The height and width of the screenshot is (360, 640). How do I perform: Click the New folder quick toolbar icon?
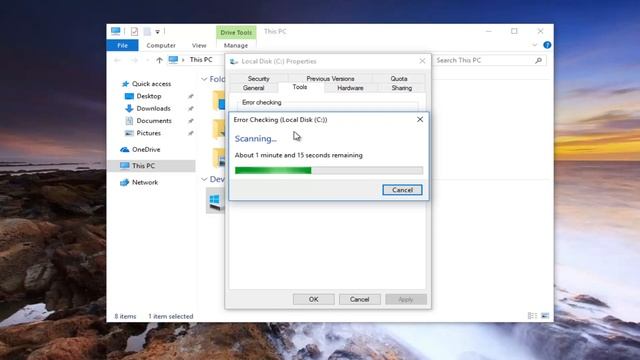click(147, 31)
